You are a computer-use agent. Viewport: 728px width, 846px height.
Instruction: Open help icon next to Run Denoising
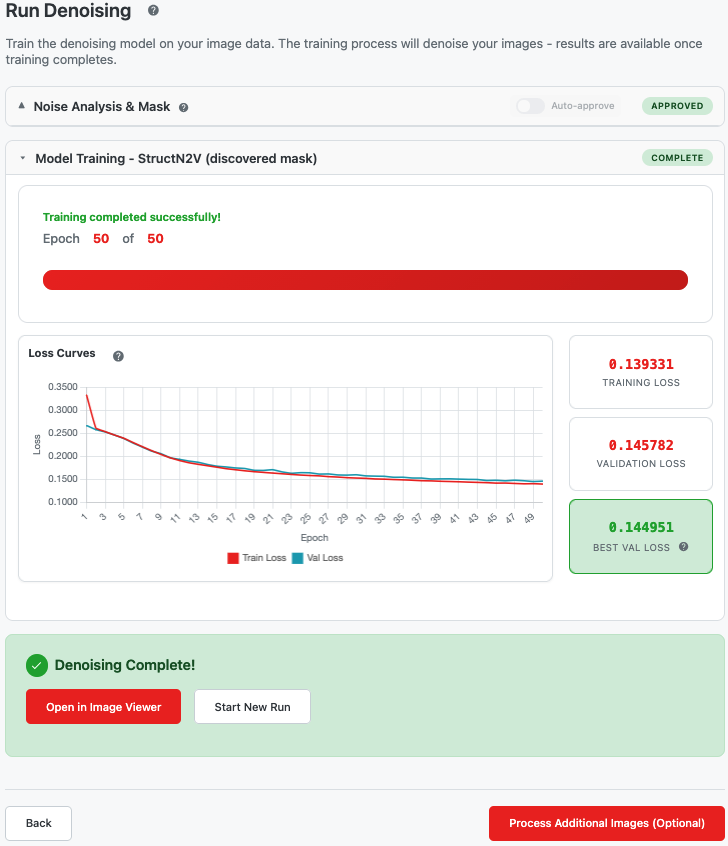click(x=153, y=10)
